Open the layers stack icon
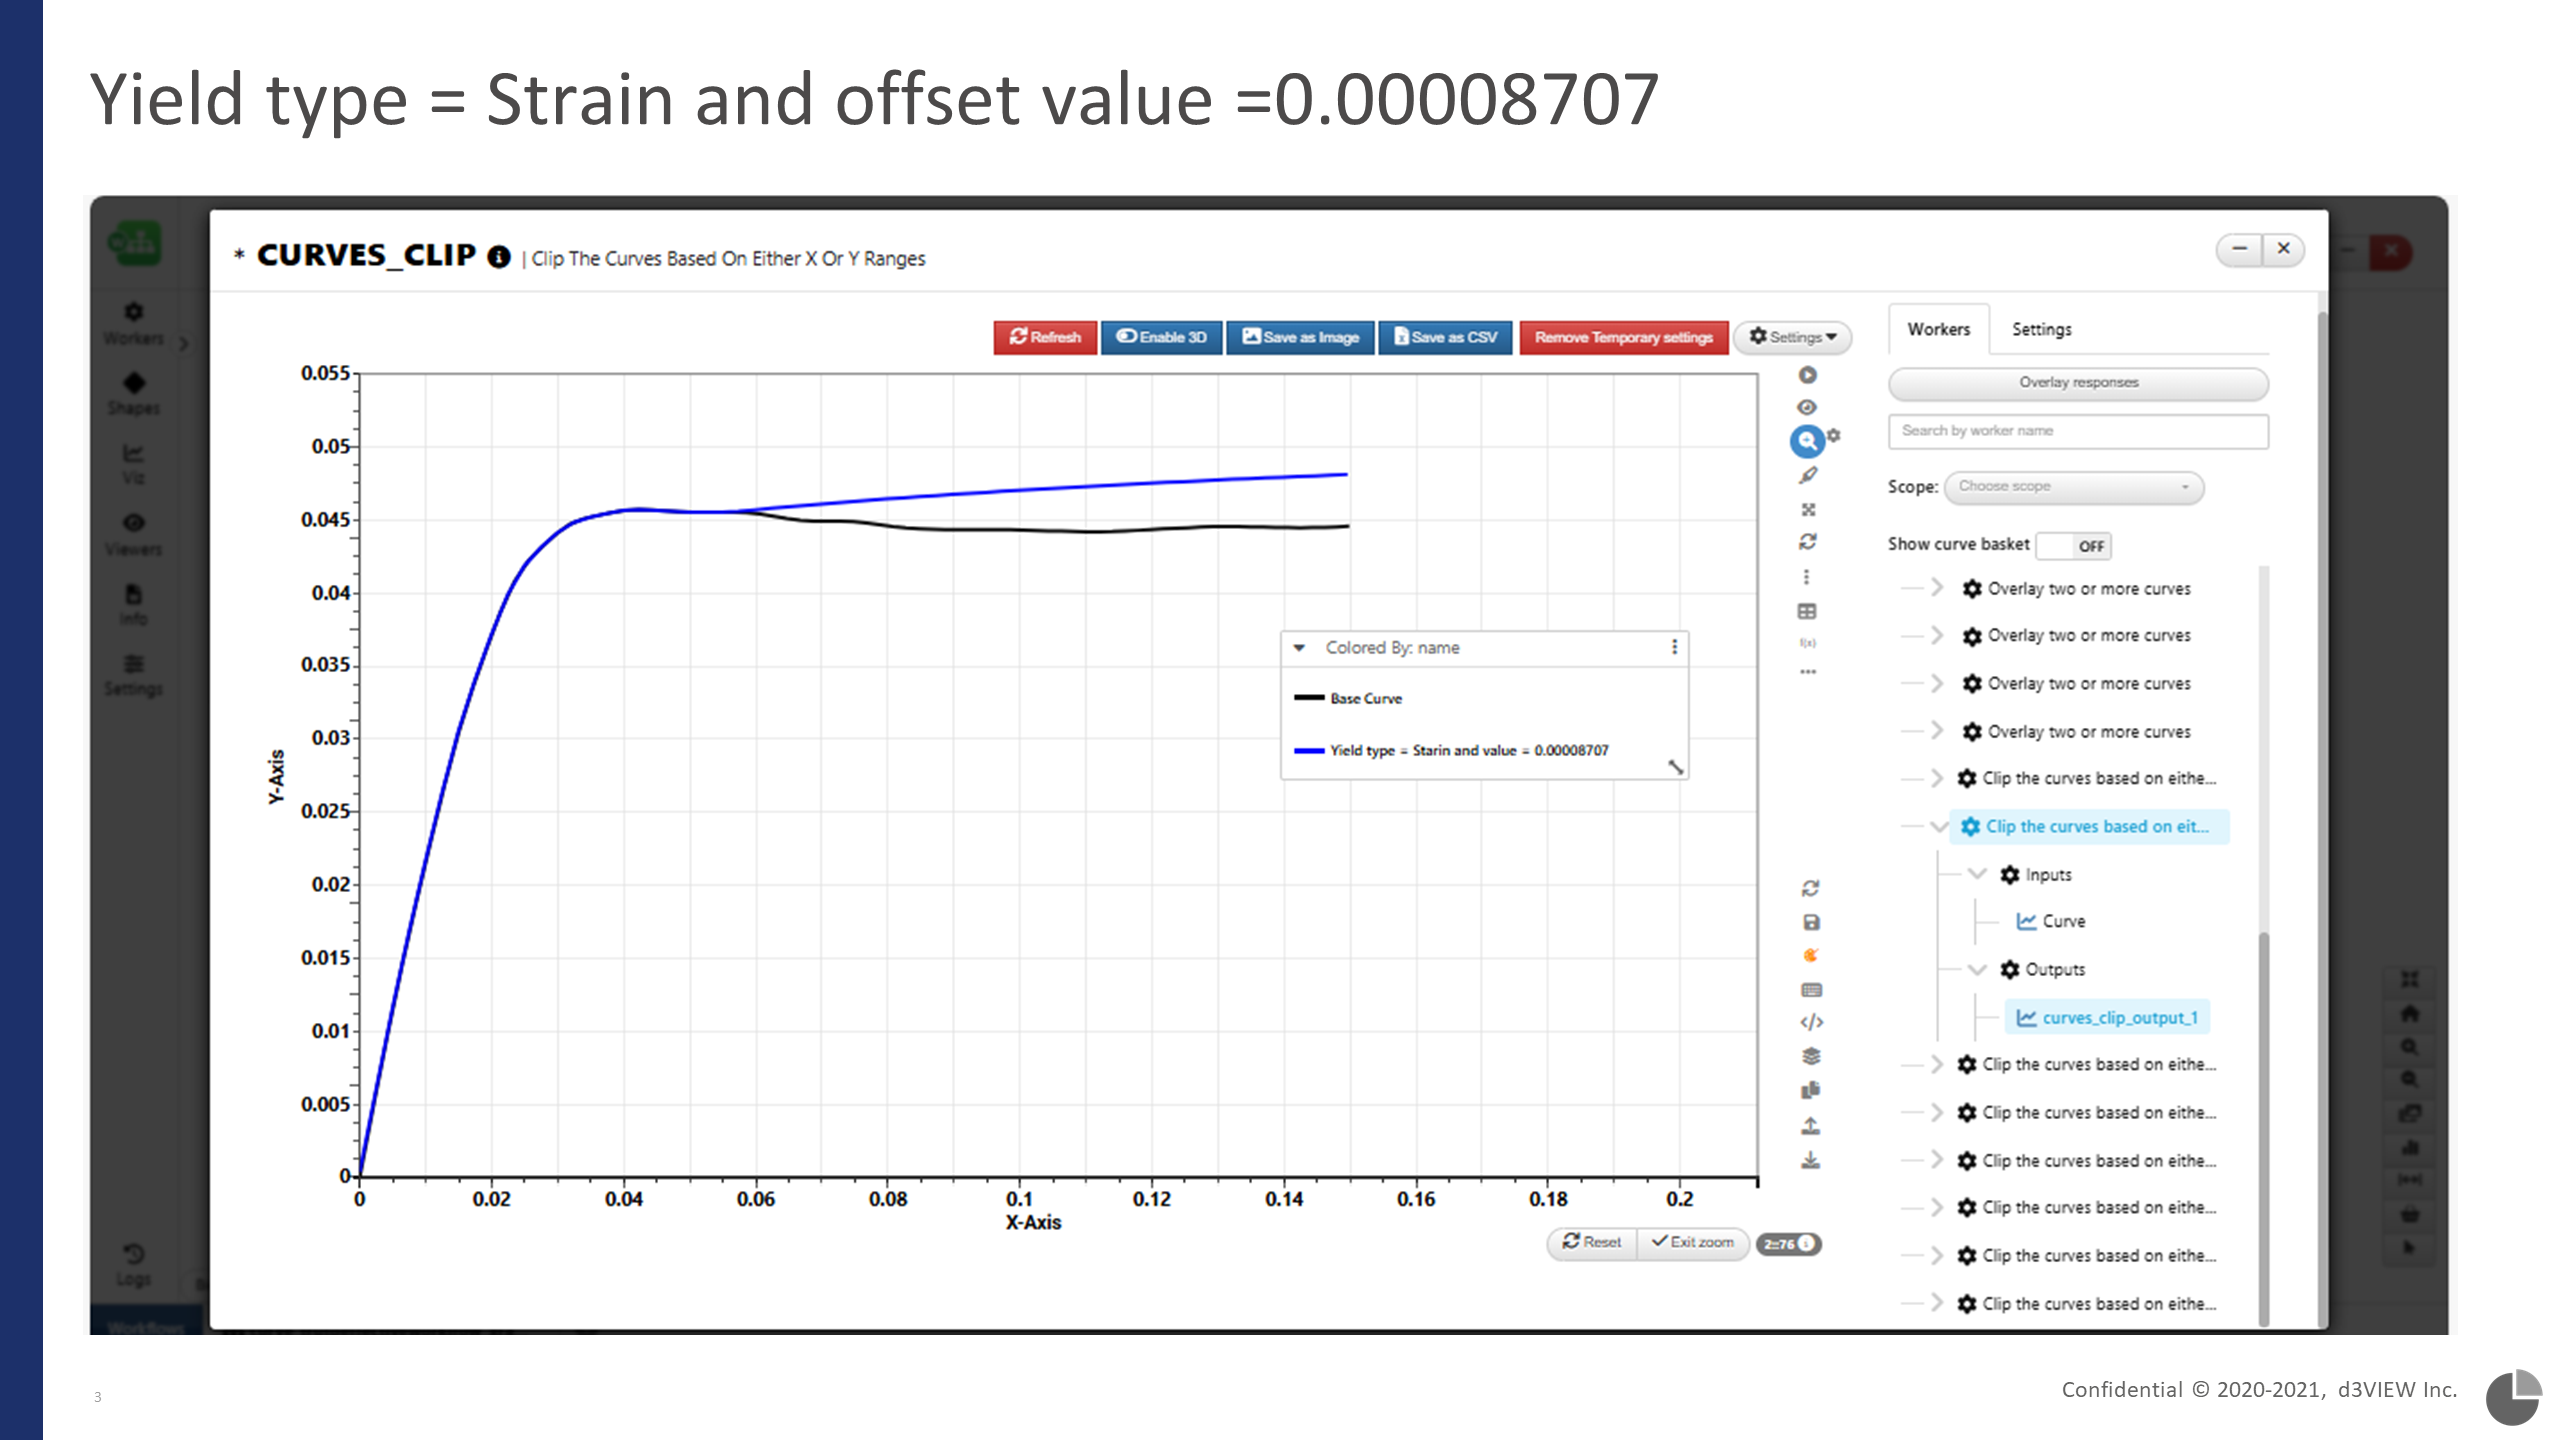Image resolution: width=2560 pixels, height=1440 pixels. pyautogui.click(x=1811, y=1056)
